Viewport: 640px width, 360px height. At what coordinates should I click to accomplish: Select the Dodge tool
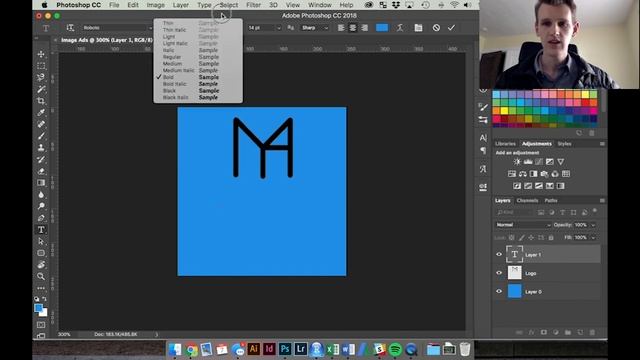(41, 206)
